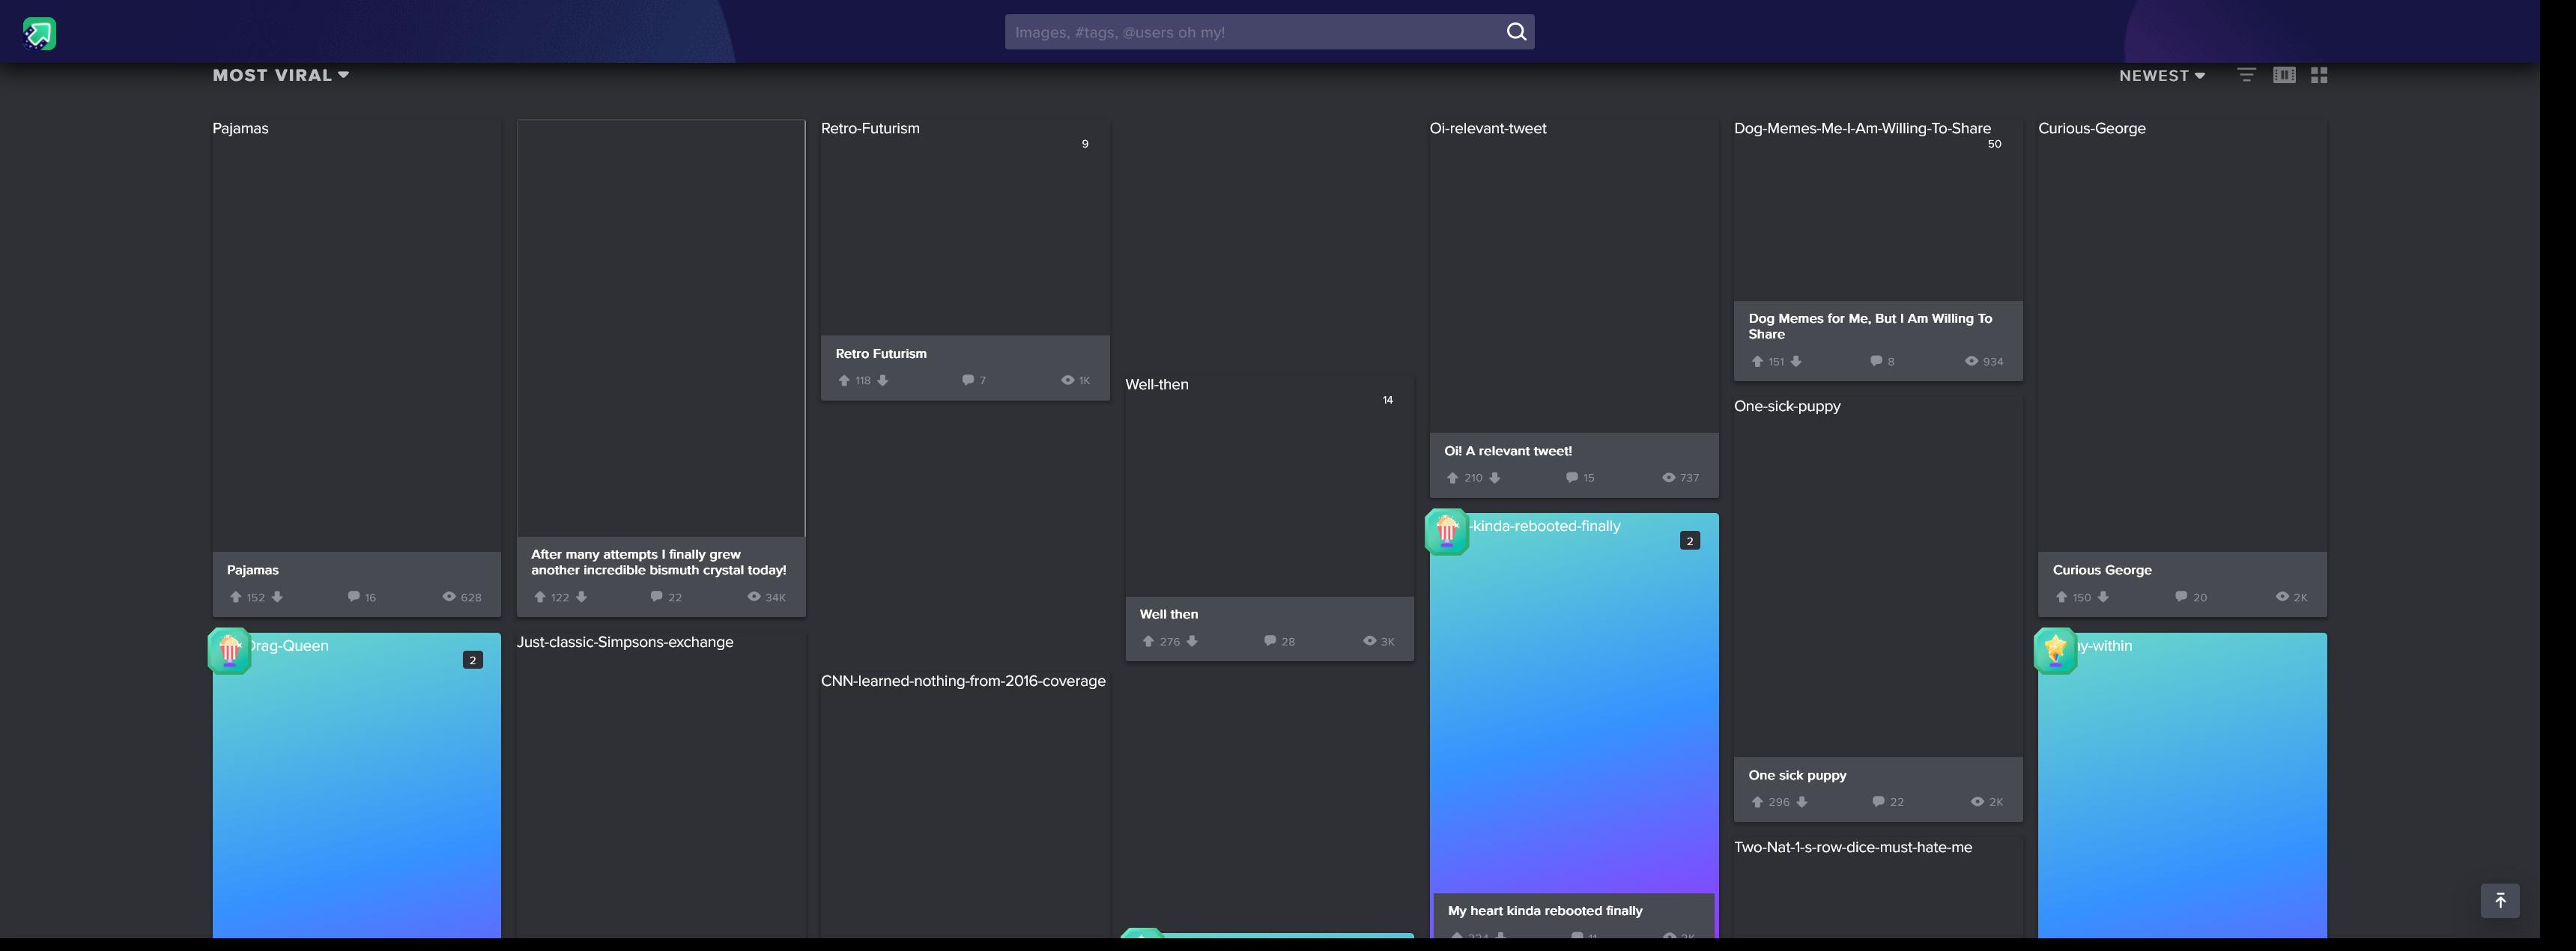Click the 2 image count on Drag-Queen
This screenshot has height=951, width=2576.
[x=473, y=660]
